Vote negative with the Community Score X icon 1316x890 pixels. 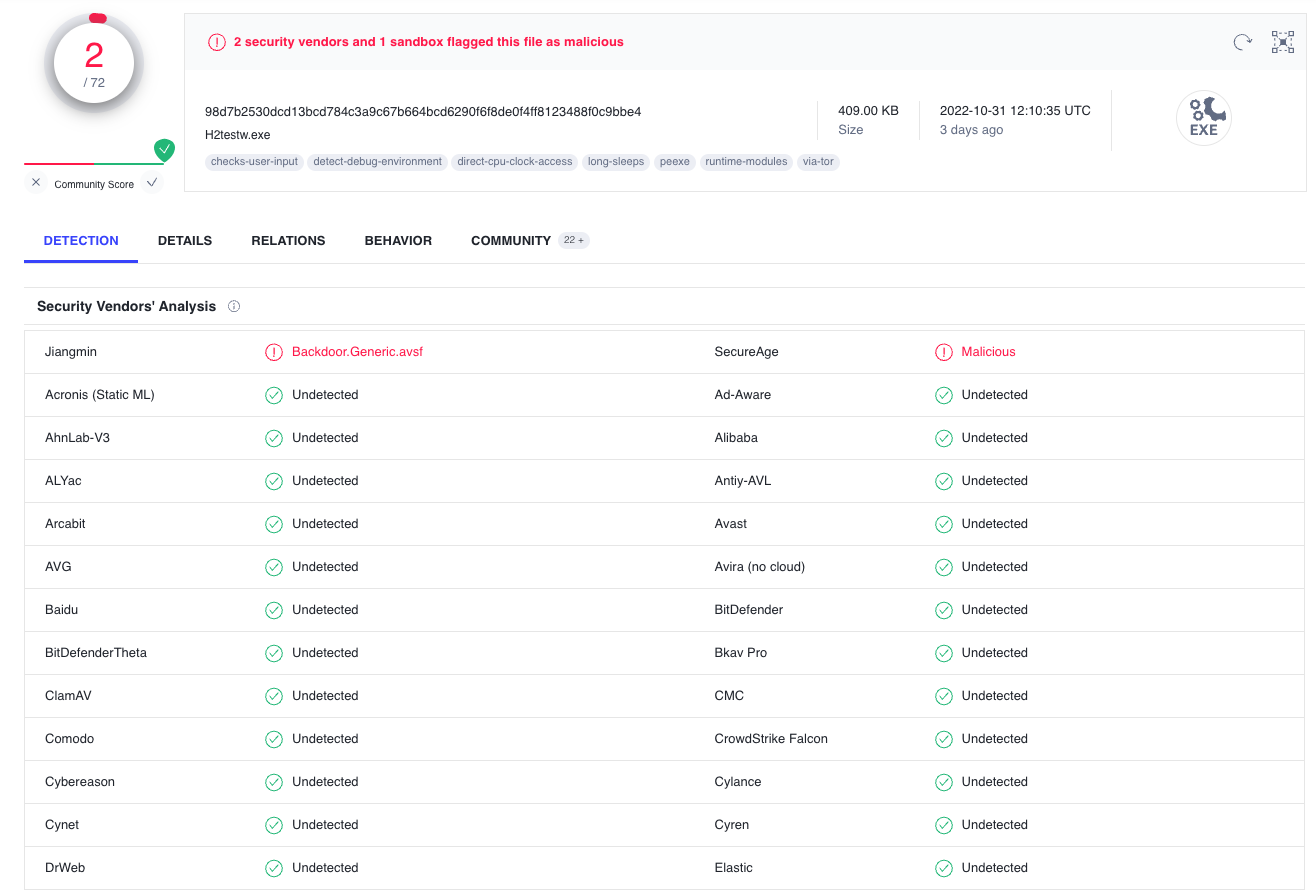coord(36,183)
